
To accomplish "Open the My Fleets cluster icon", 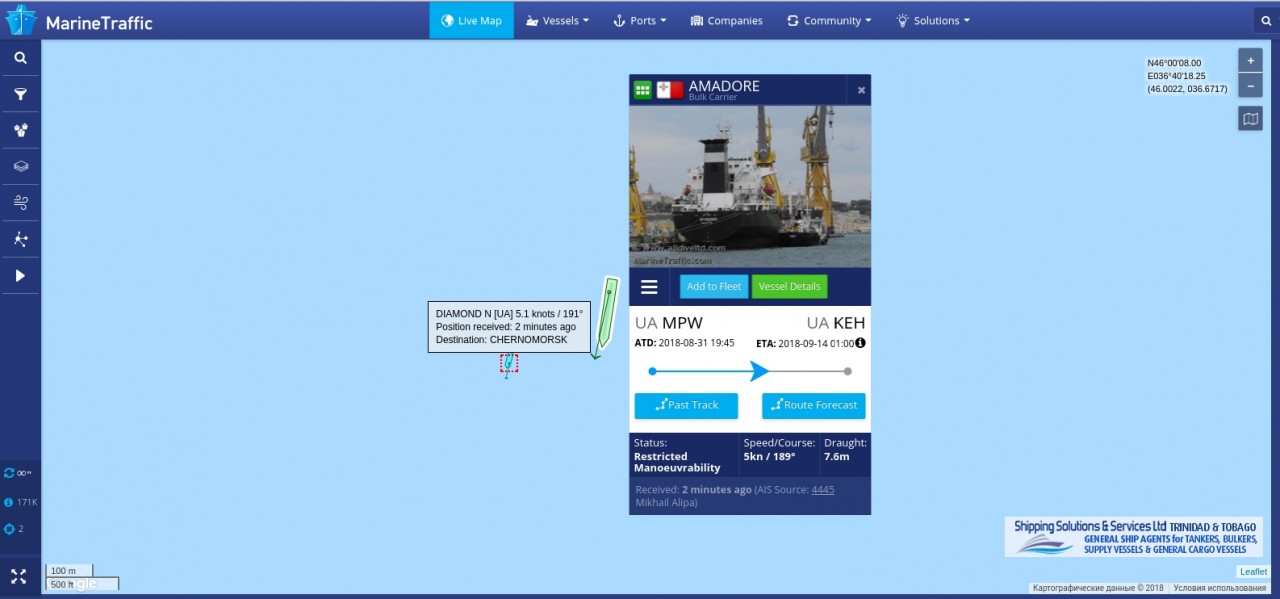I will pyautogui.click(x=20, y=130).
